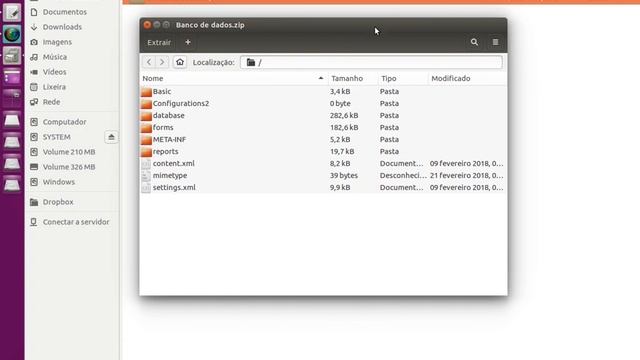Open Downloads in the file sidebar
This screenshot has width=640, height=360.
pyautogui.click(x=62, y=27)
